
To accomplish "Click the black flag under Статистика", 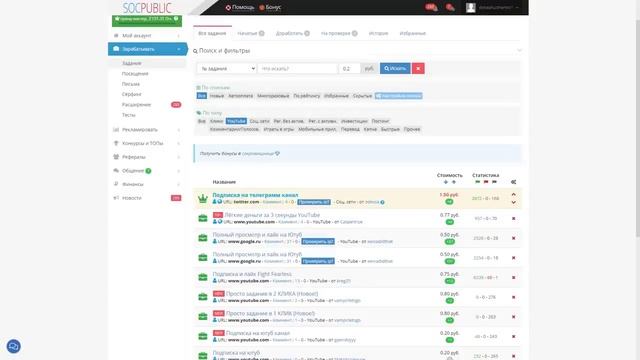I will 494,182.
